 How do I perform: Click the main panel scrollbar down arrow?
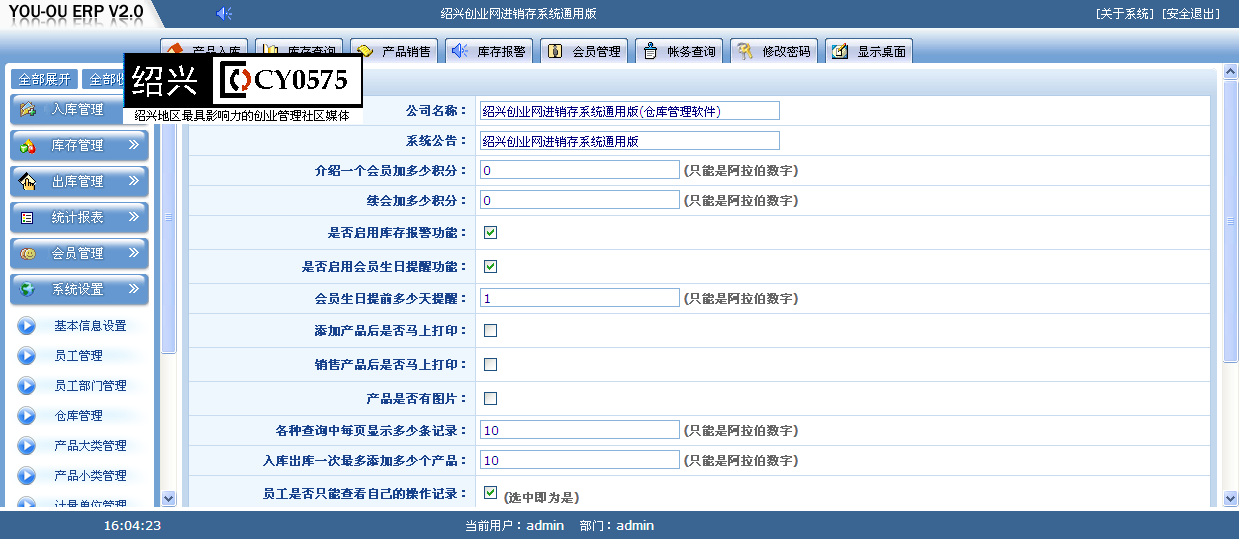[x=1230, y=498]
